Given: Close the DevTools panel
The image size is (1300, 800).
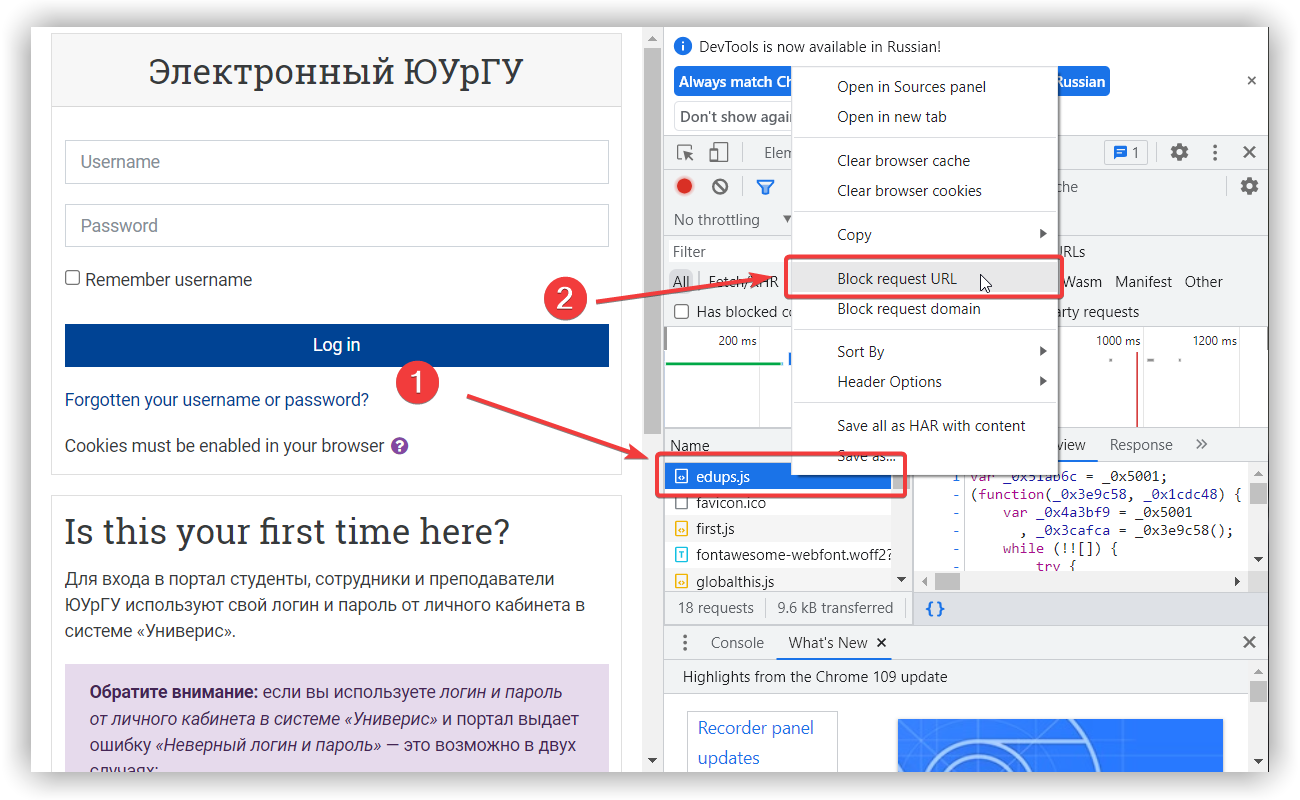Looking at the screenshot, I should (1249, 152).
